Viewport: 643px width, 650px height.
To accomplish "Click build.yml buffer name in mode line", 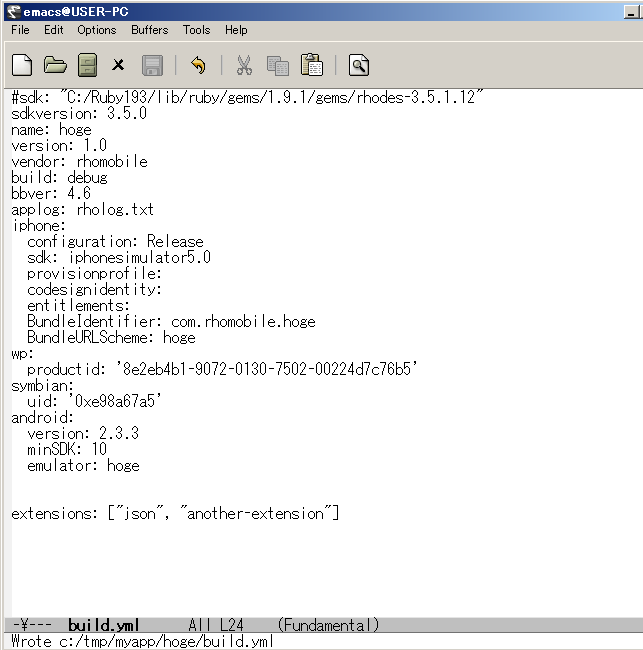I will [x=103, y=625].
